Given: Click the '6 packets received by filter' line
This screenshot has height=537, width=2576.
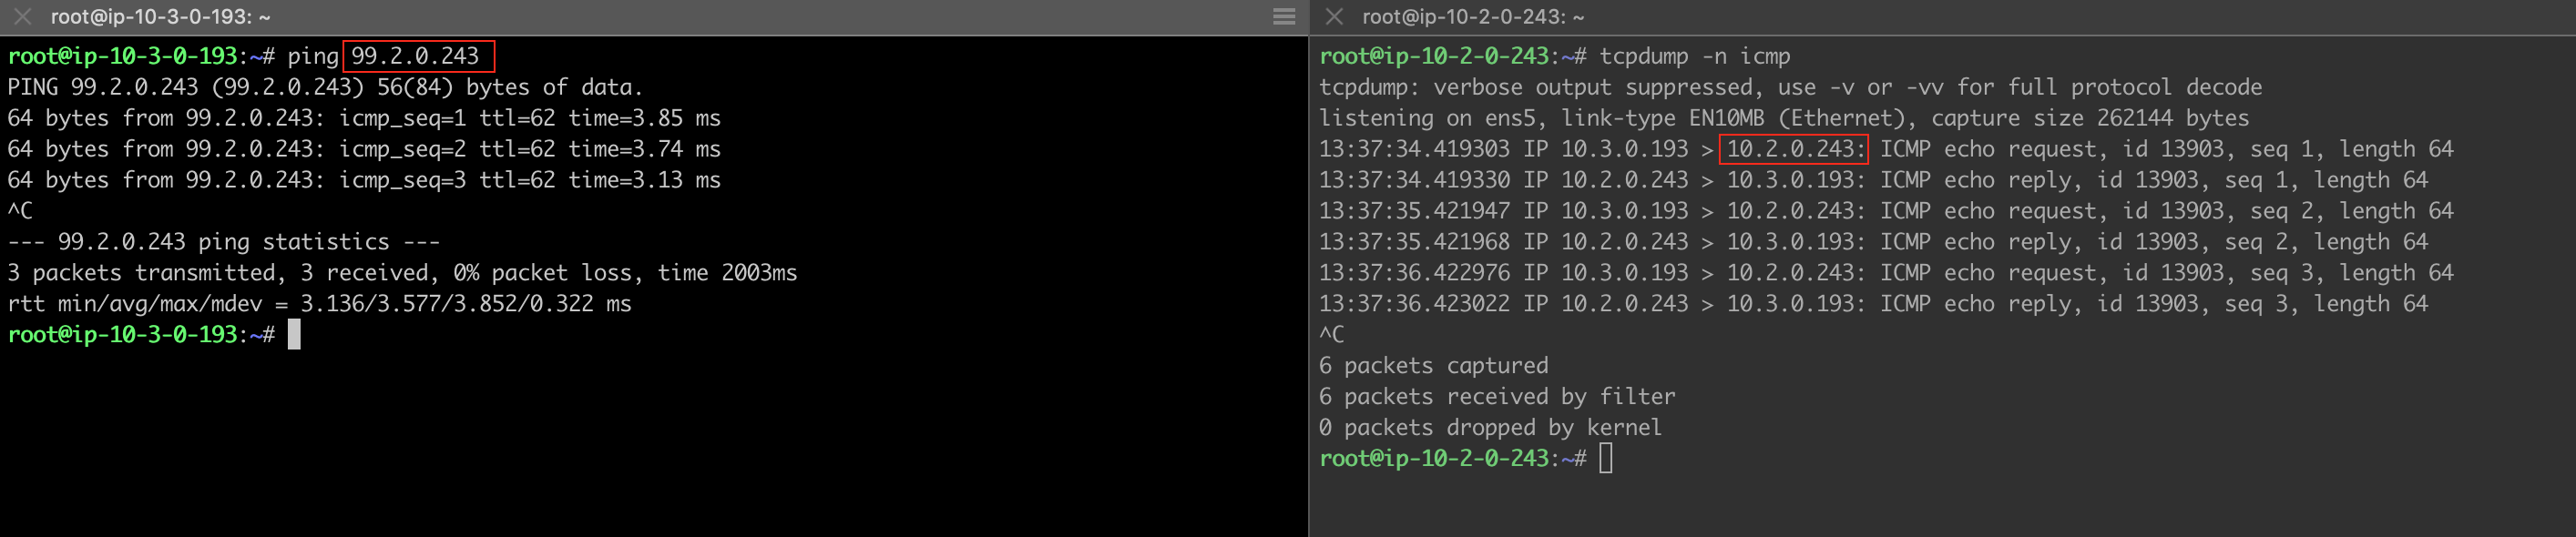Looking at the screenshot, I should (1496, 397).
